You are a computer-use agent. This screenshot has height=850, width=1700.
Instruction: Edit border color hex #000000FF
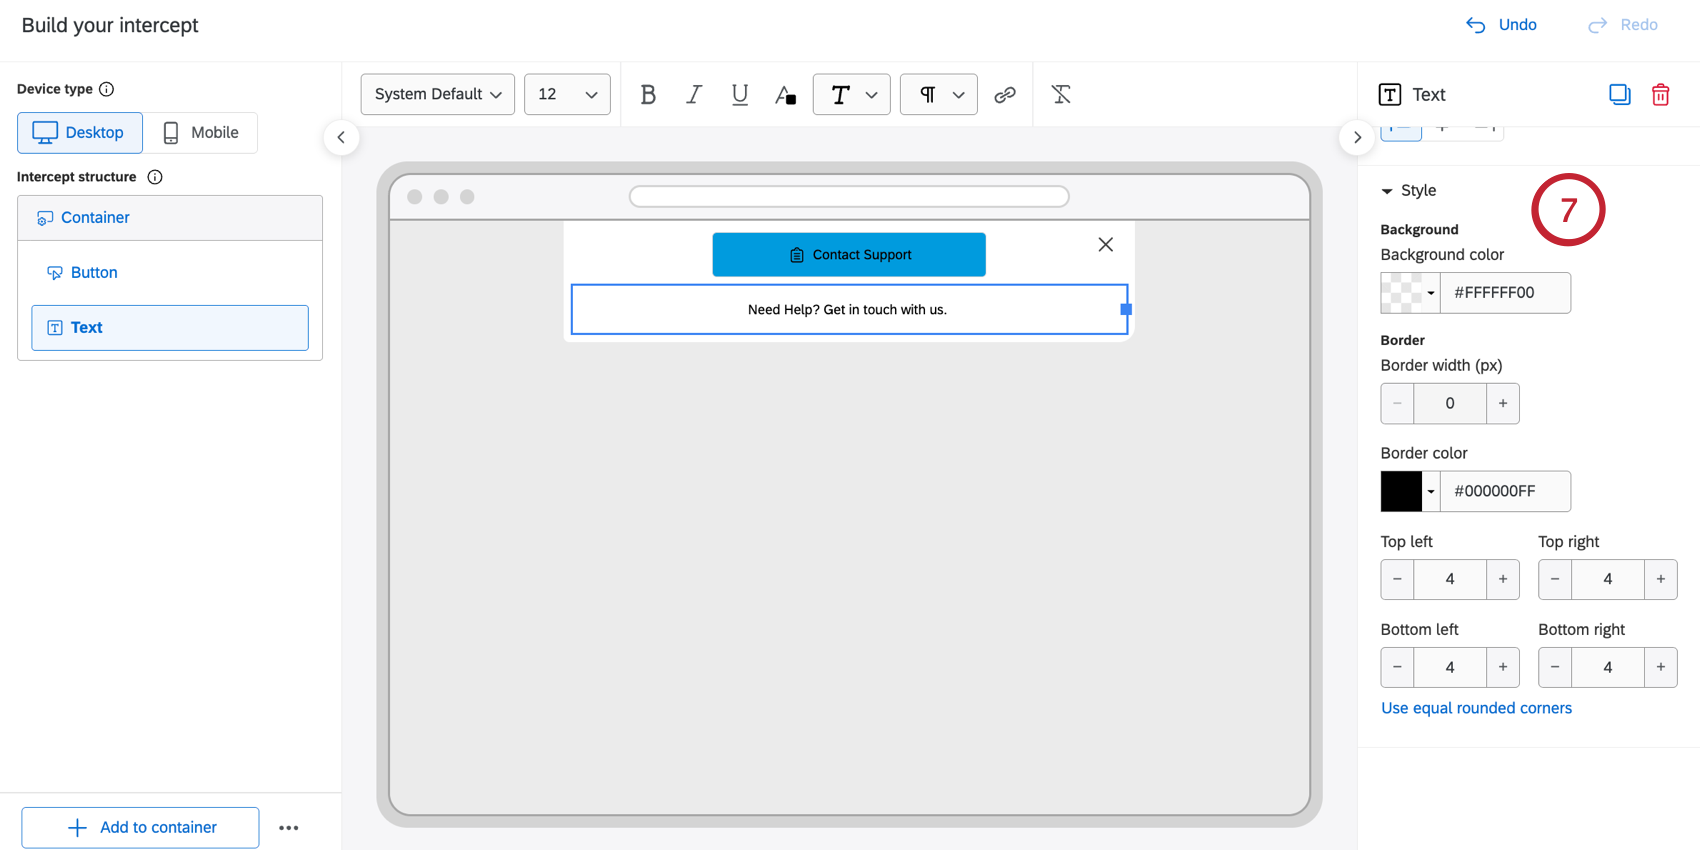pos(1505,491)
